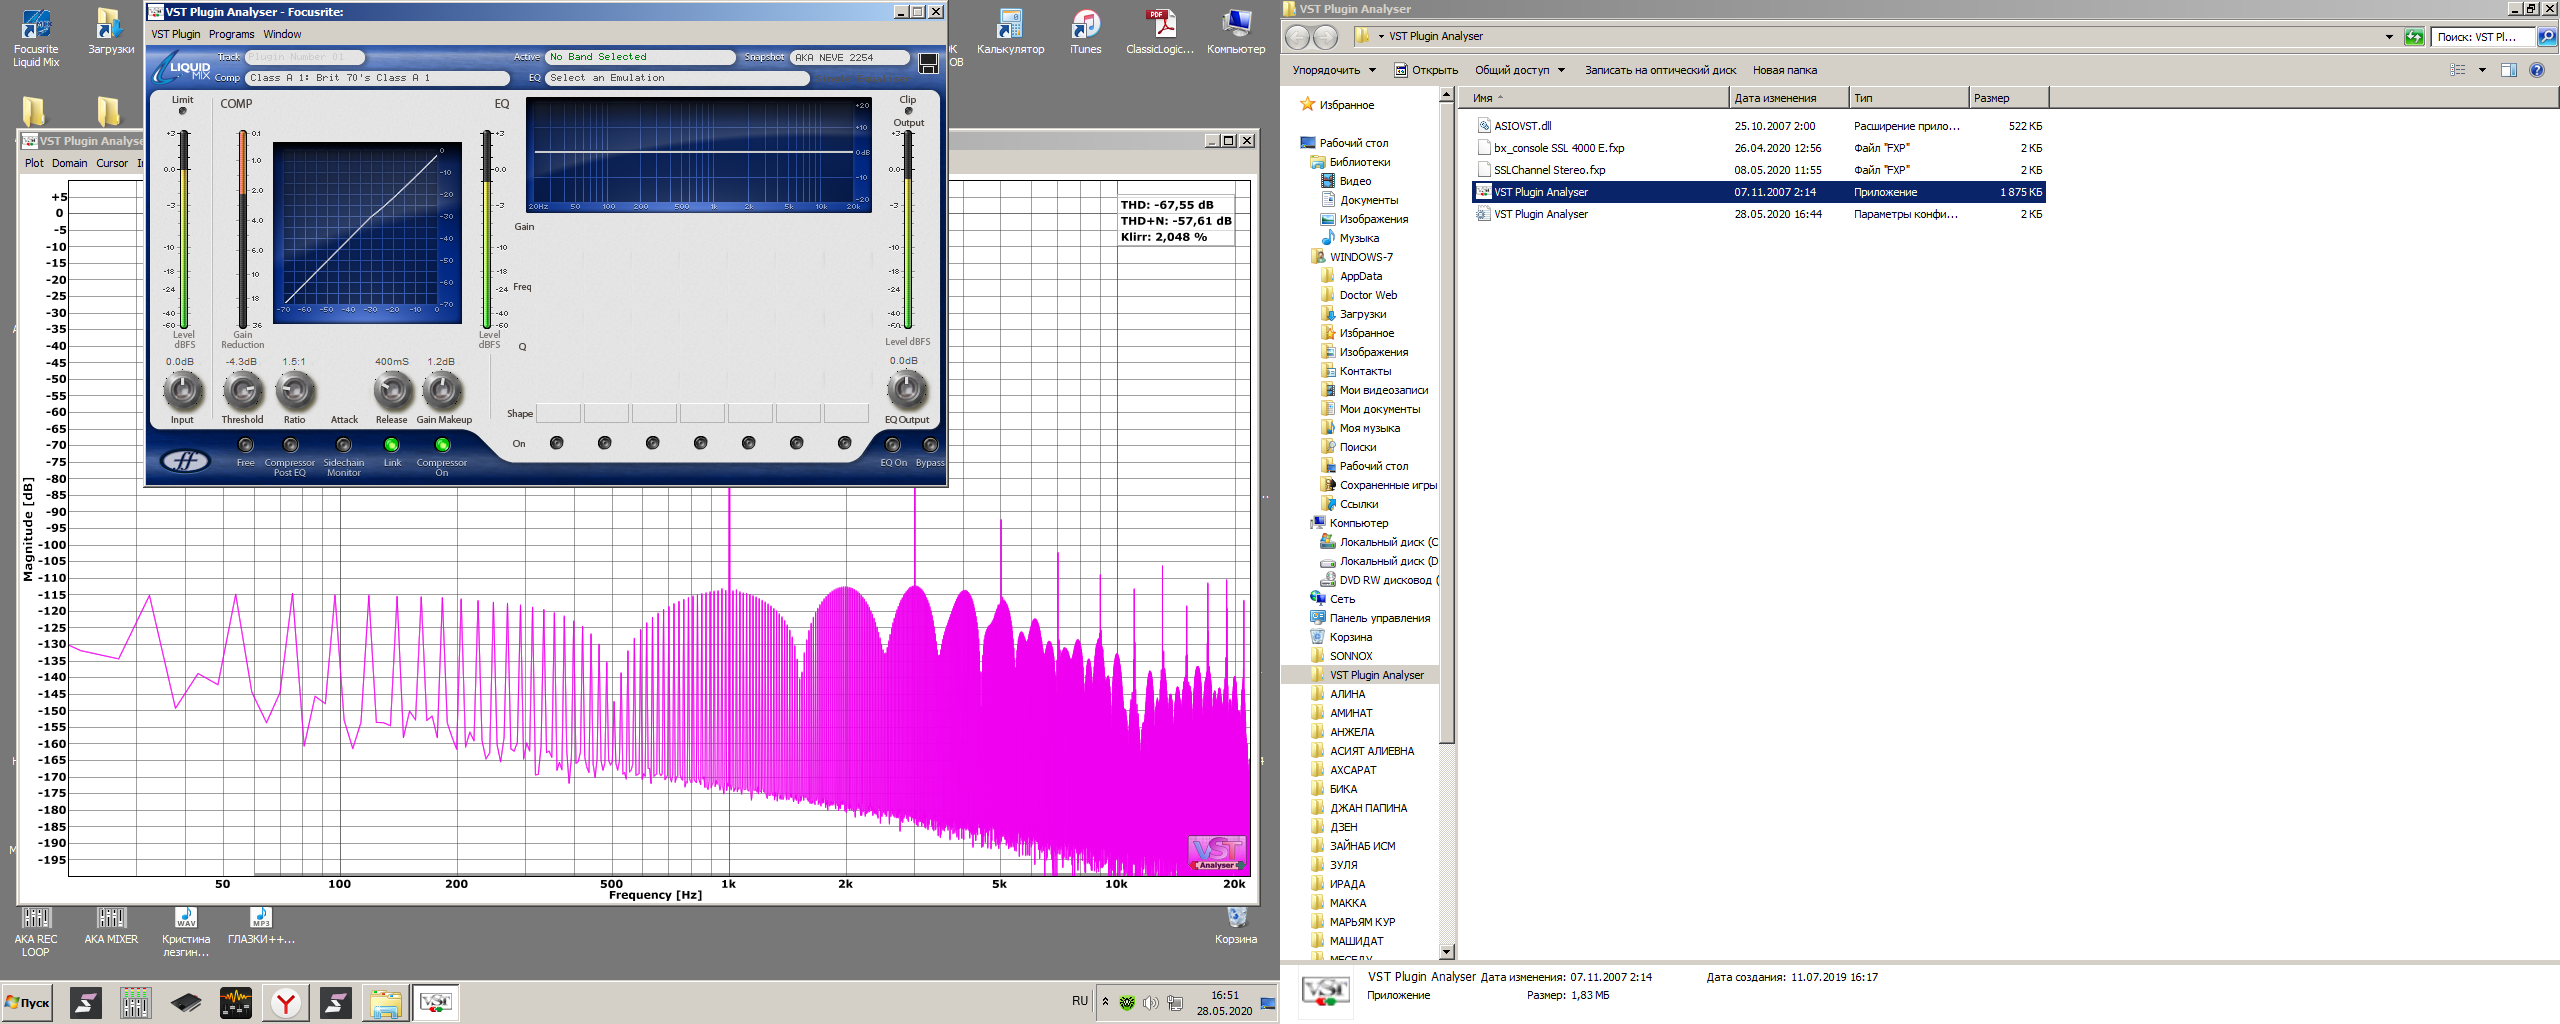Launch iTunes from the desktop
This screenshot has width=2560, height=1024.
(1085, 32)
